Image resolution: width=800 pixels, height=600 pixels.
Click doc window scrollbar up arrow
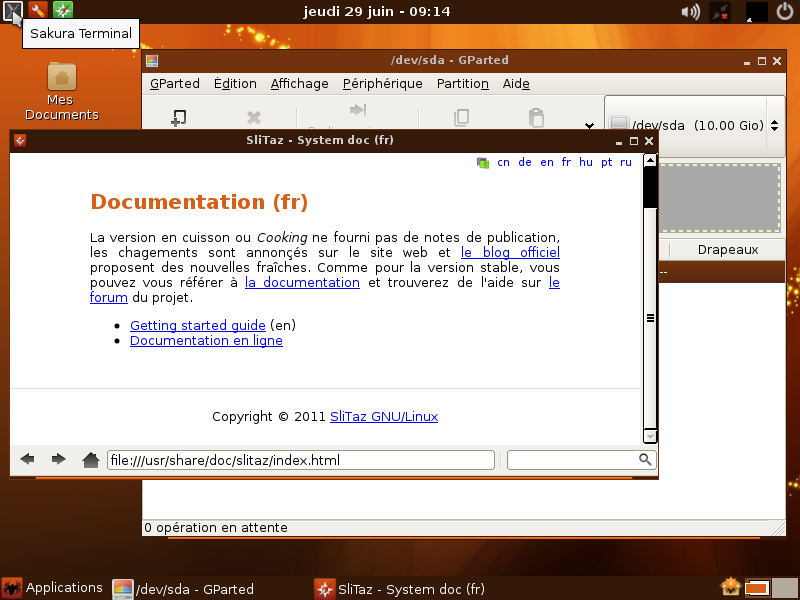650,161
